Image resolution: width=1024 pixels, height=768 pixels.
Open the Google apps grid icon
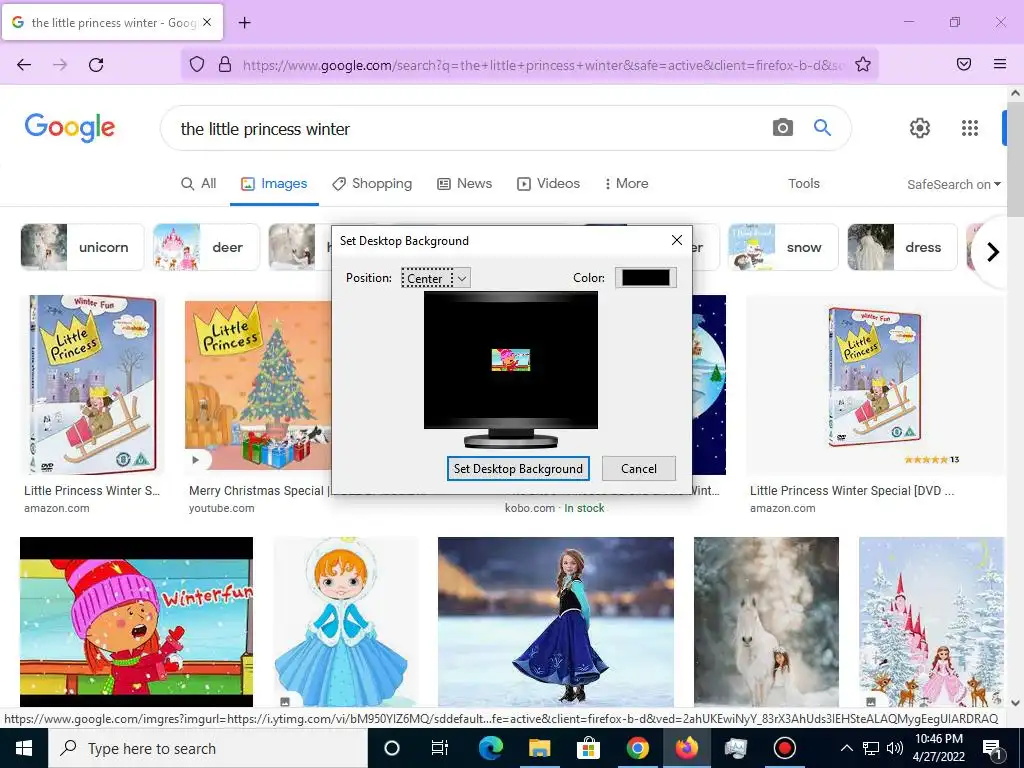point(970,128)
